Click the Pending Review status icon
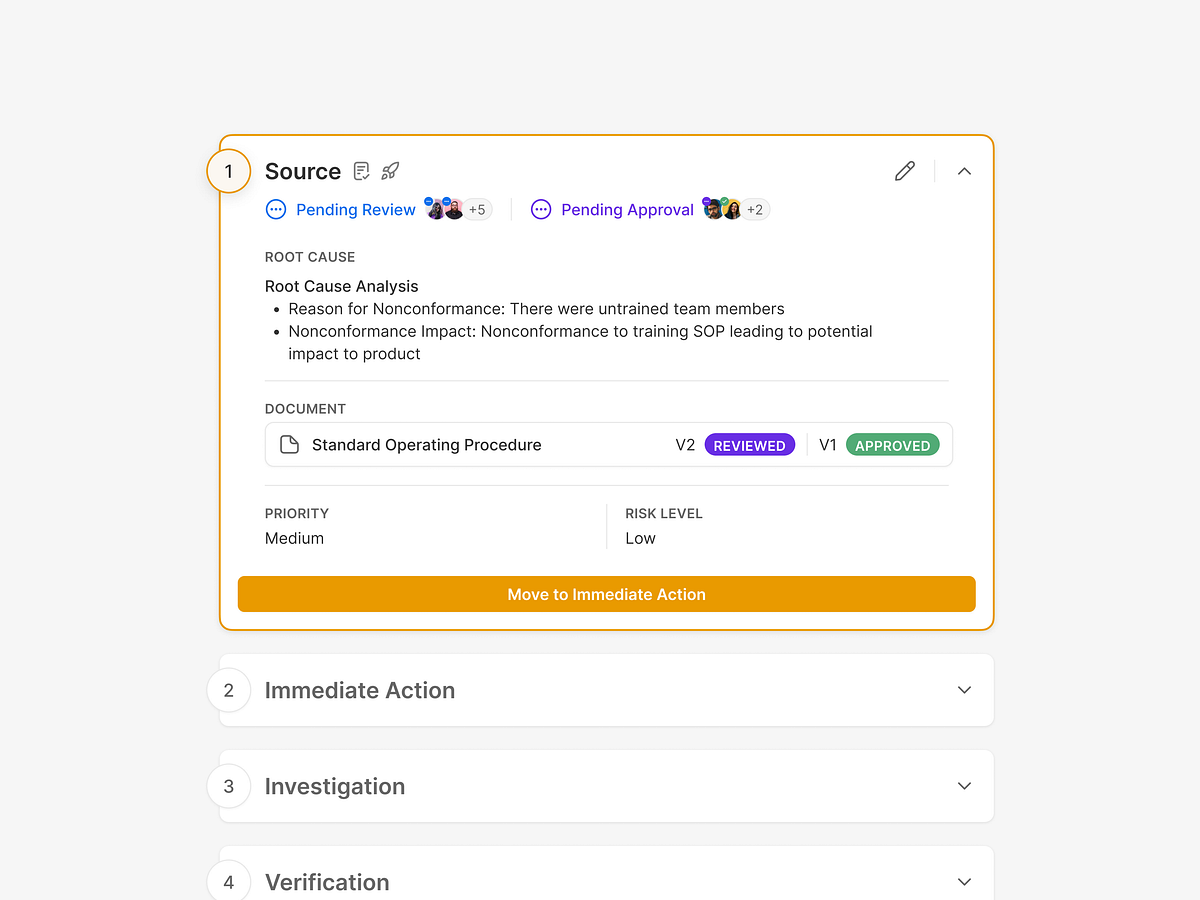1200x900 pixels. click(x=275, y=209)
